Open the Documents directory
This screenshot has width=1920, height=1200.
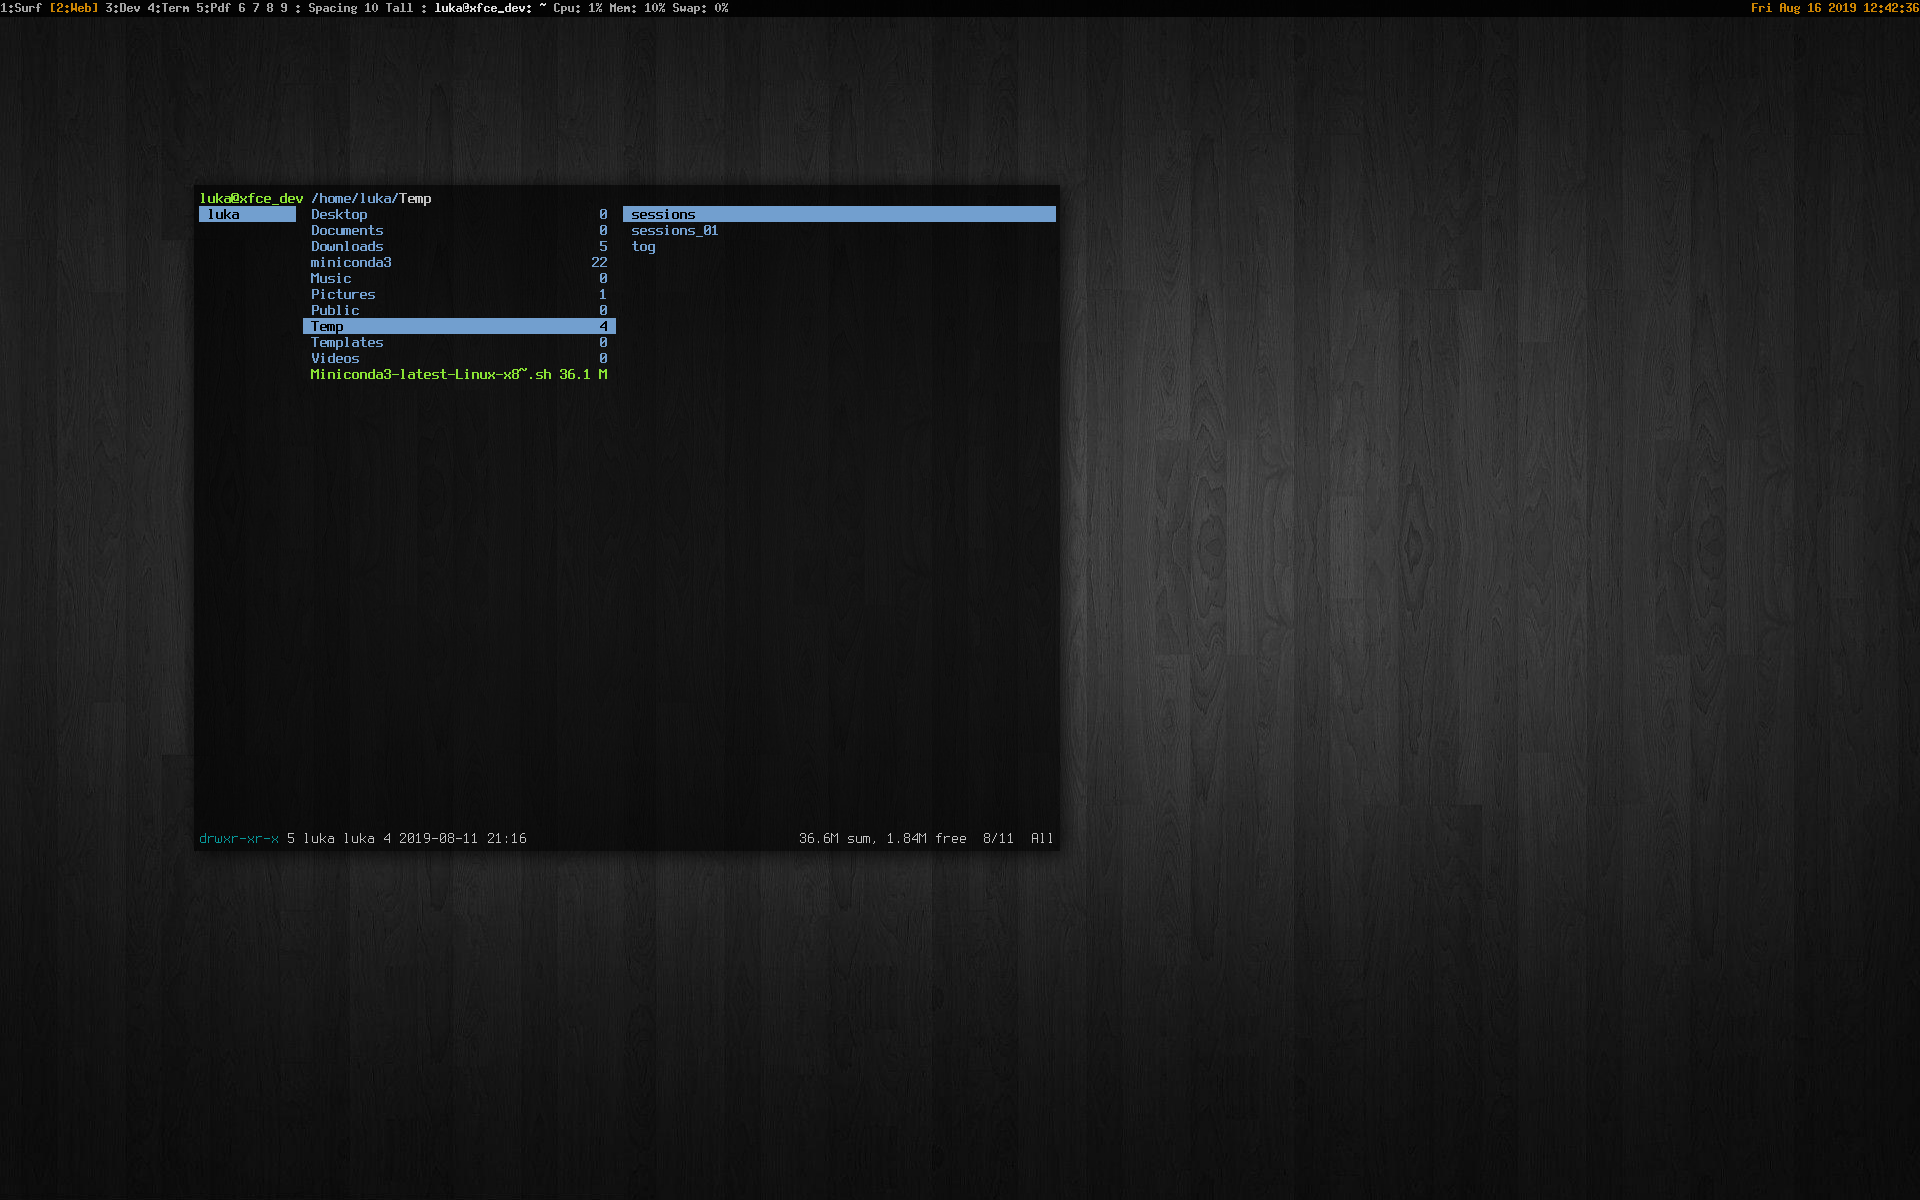tap(346, 230)
